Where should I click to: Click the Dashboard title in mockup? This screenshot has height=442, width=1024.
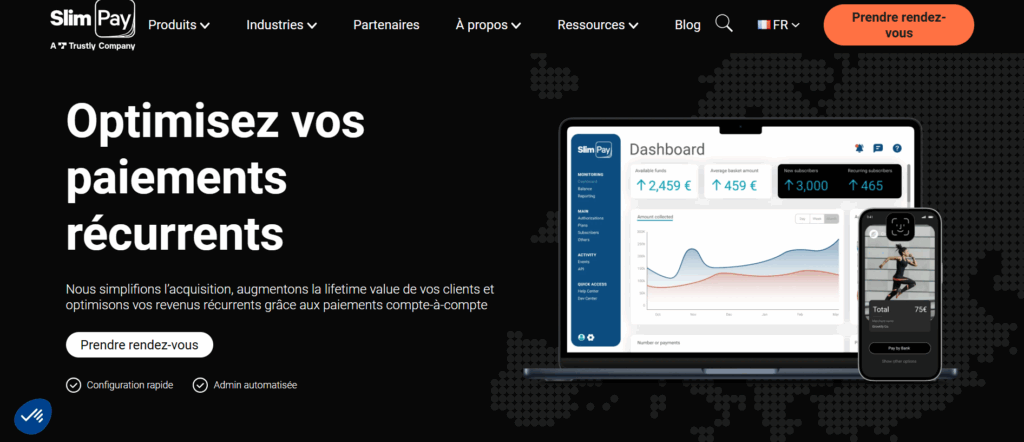667,150
